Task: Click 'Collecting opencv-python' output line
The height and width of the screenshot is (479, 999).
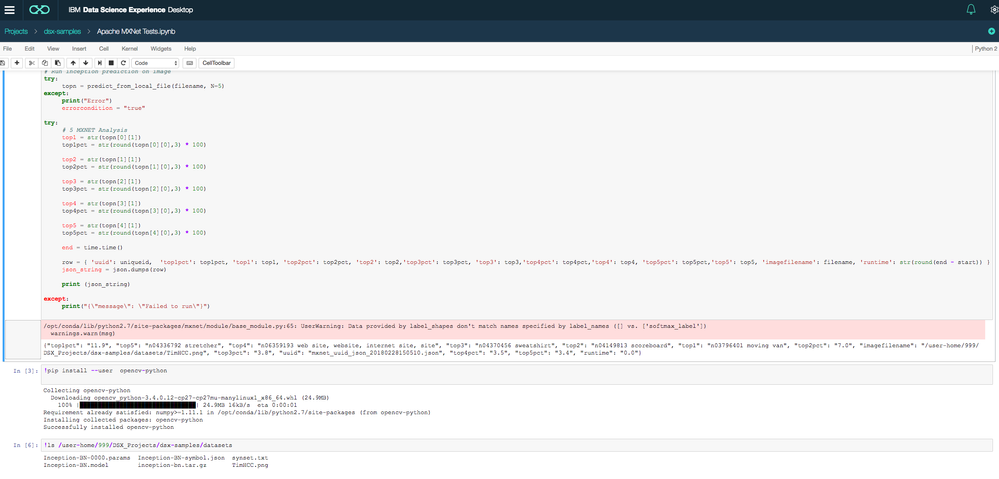Action: pyautogui.click(x=87, y=389)
